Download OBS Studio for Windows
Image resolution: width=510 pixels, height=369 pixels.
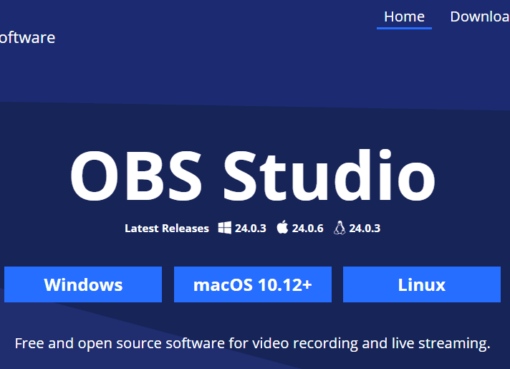[83, 284]
